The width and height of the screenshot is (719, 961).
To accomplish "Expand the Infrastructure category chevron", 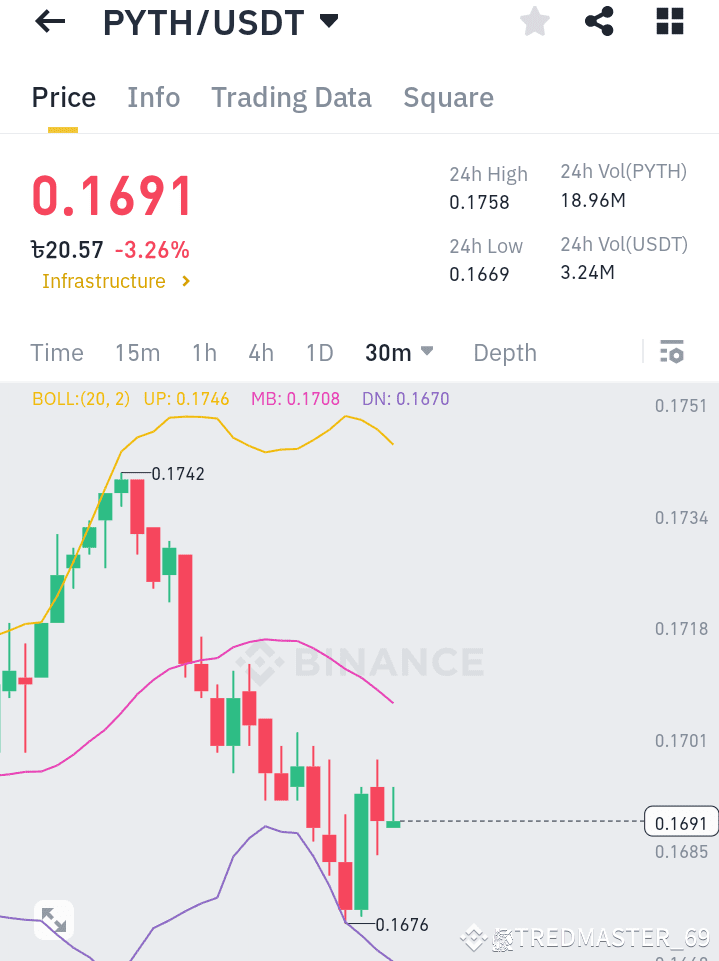I will click(185, 281).
